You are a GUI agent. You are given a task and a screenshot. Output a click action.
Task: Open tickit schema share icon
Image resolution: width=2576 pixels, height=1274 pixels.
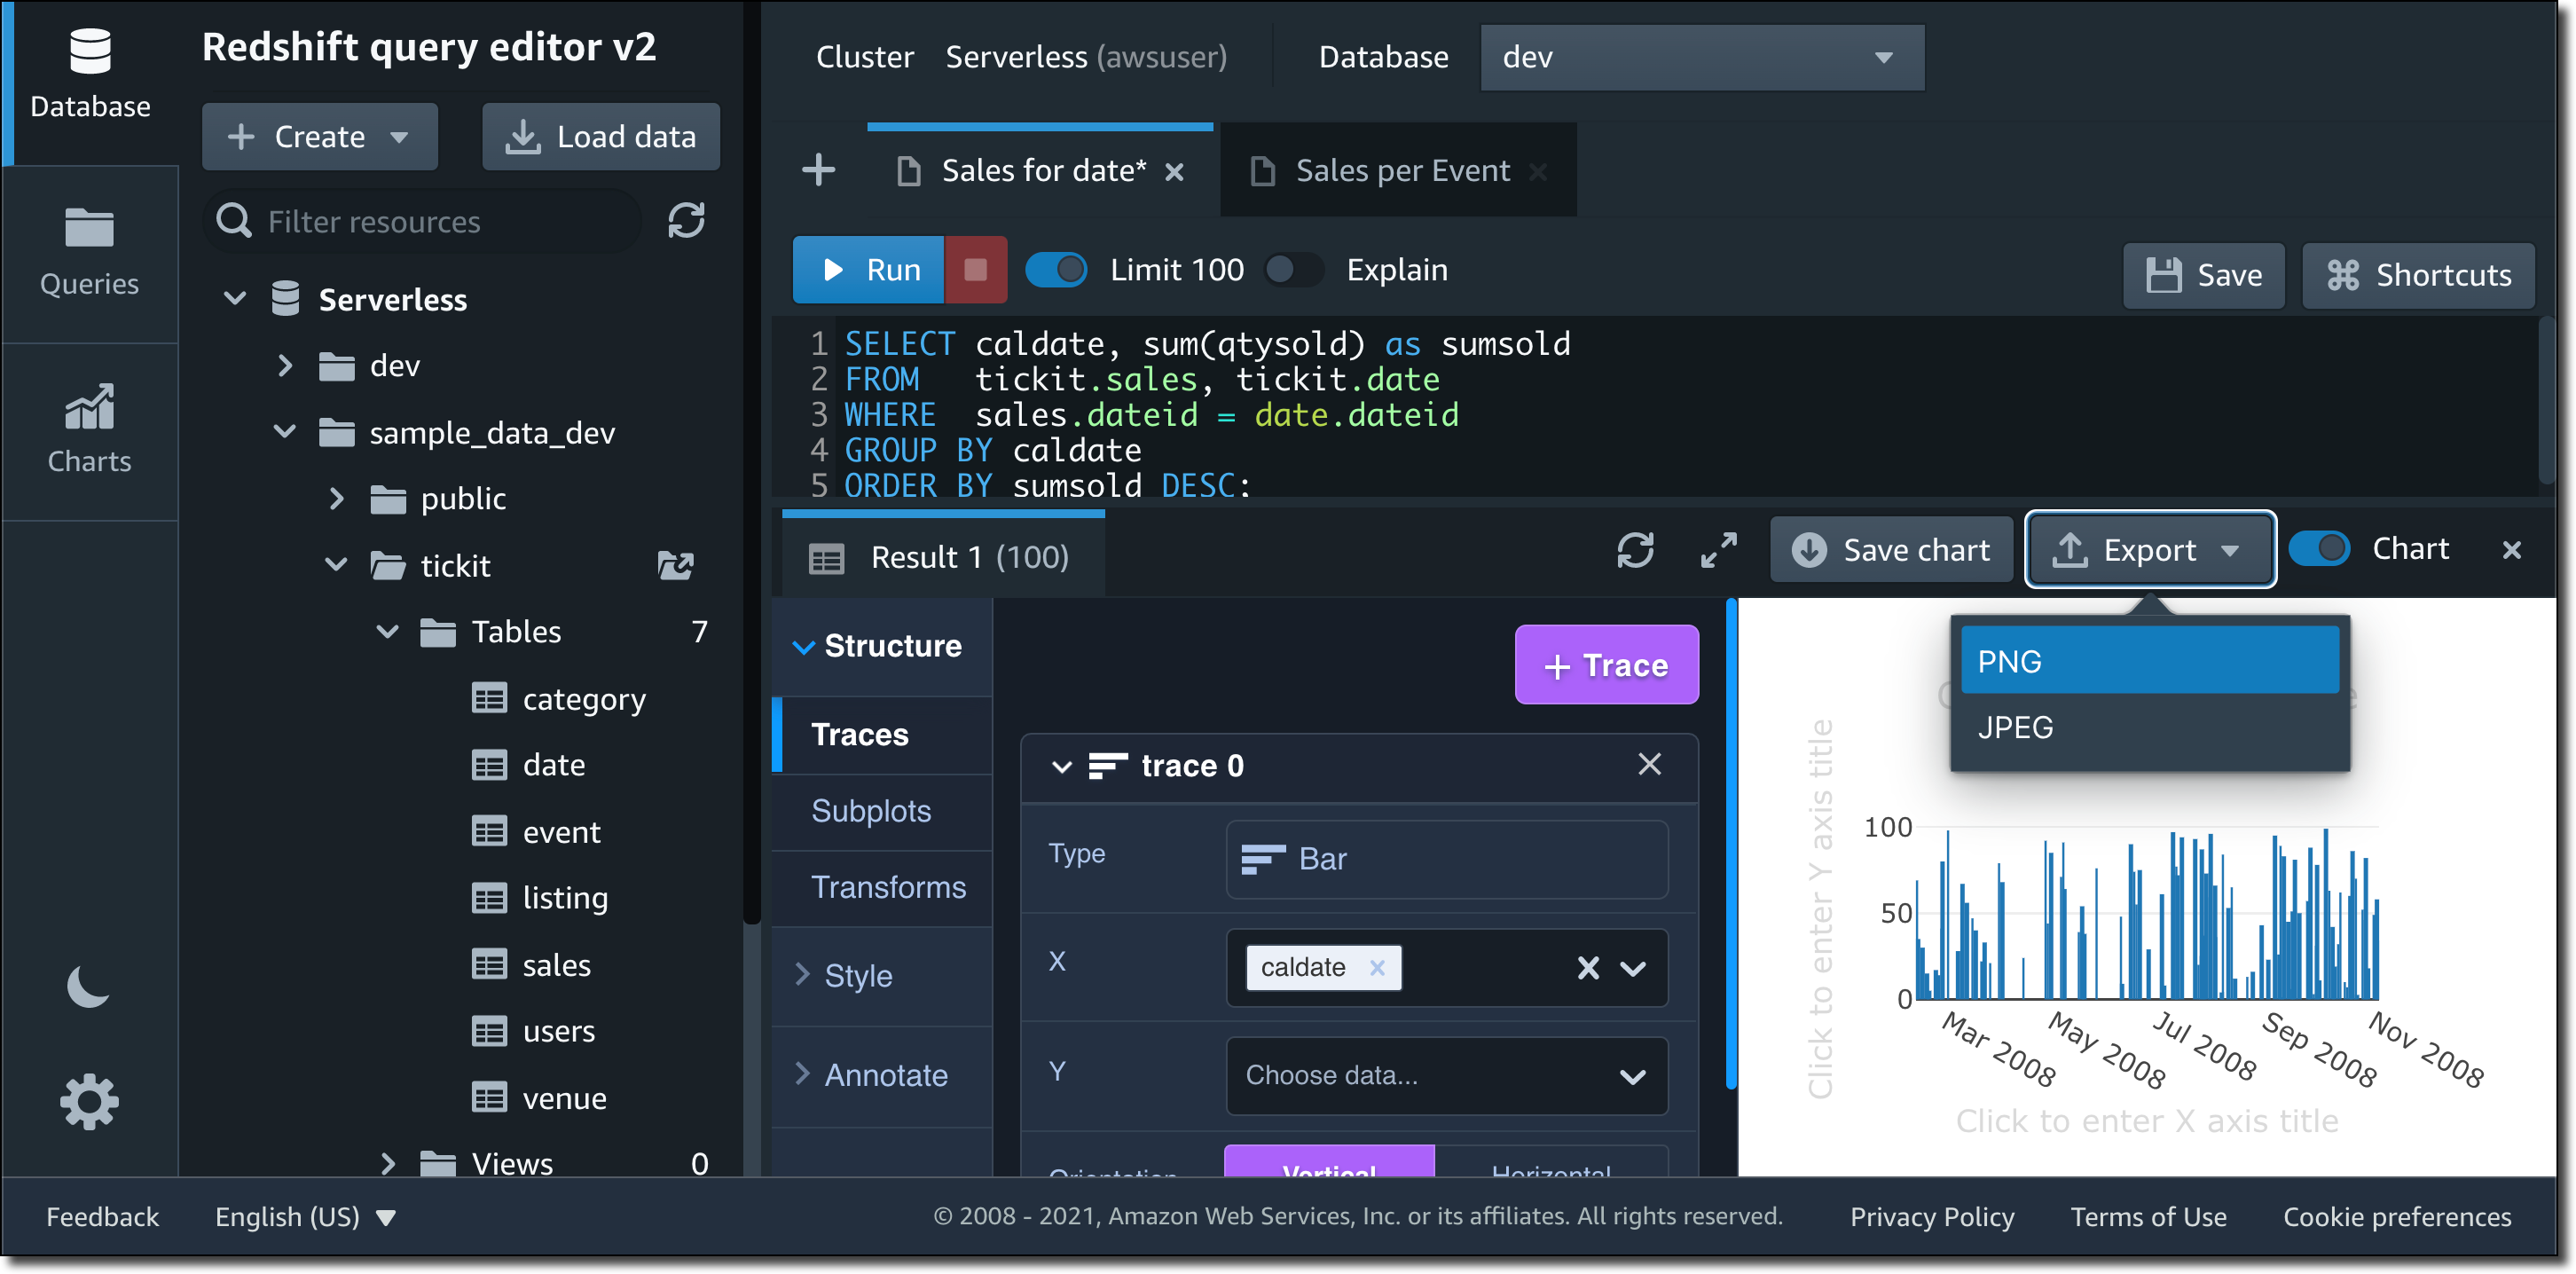point(676,566)
